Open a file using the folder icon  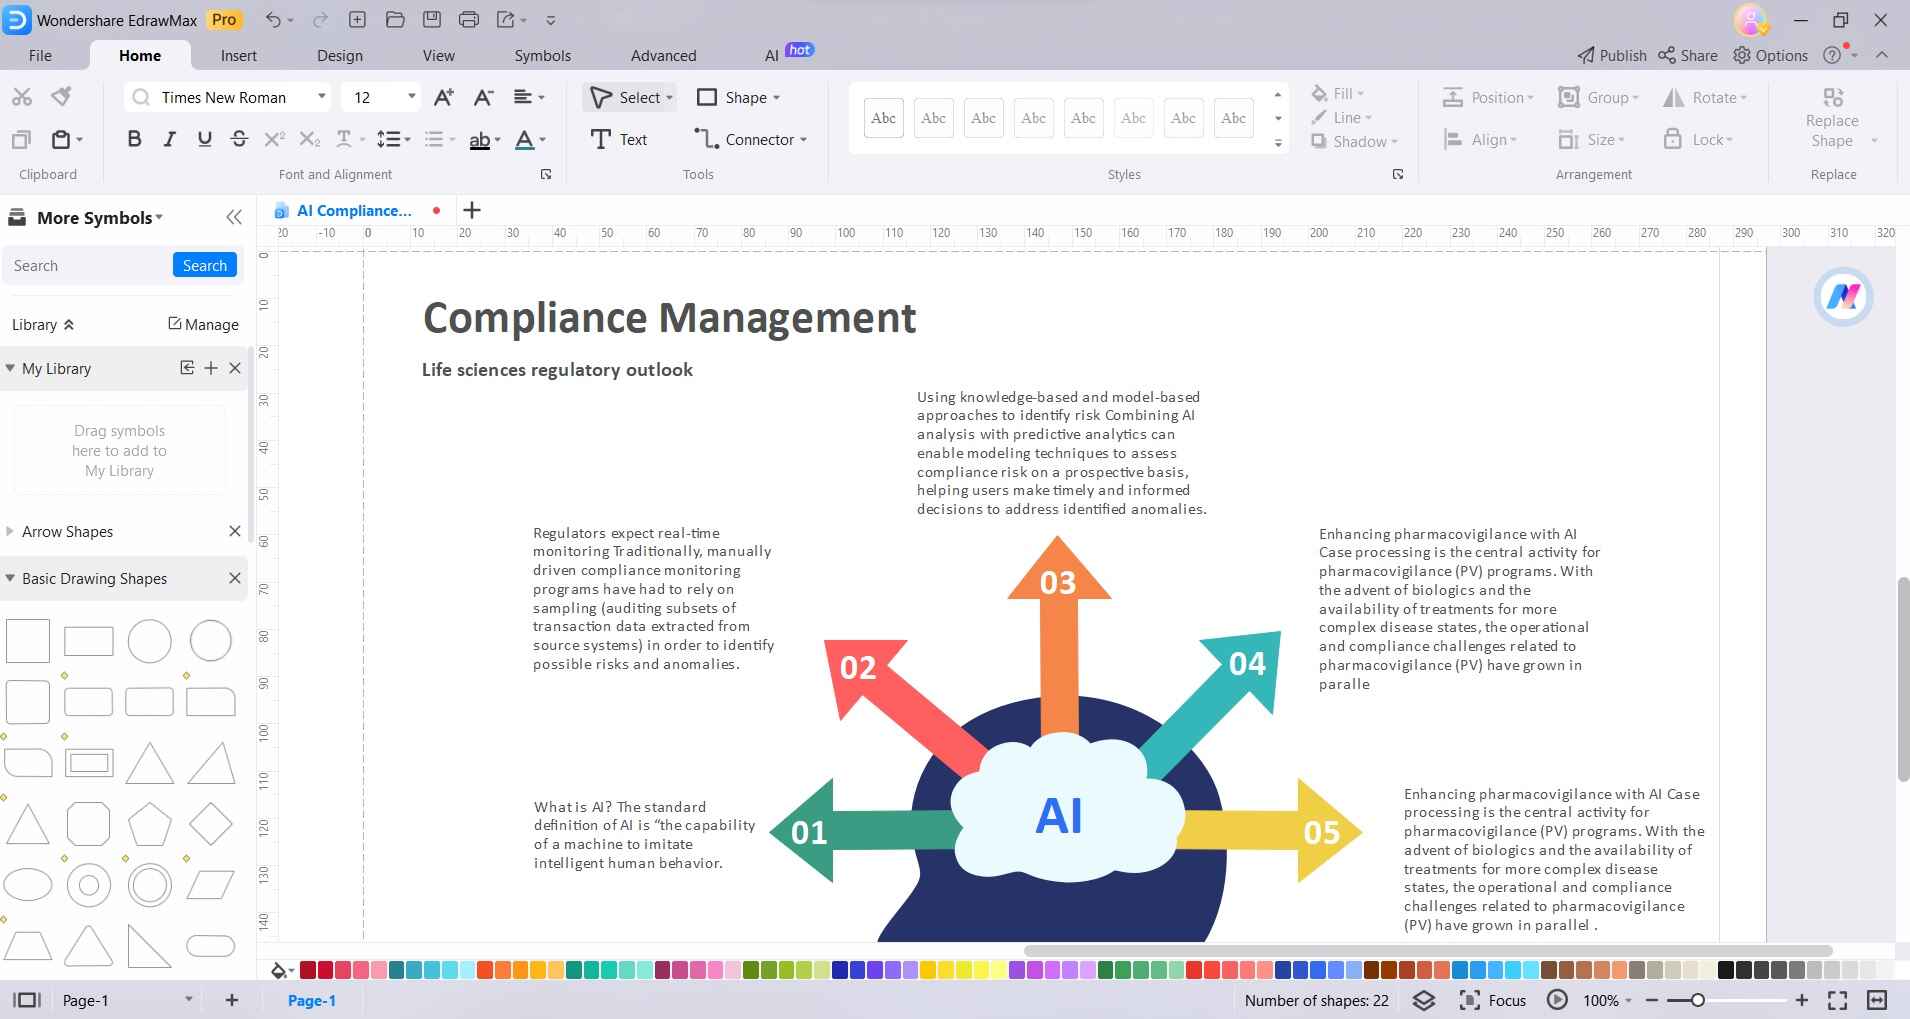394,20
